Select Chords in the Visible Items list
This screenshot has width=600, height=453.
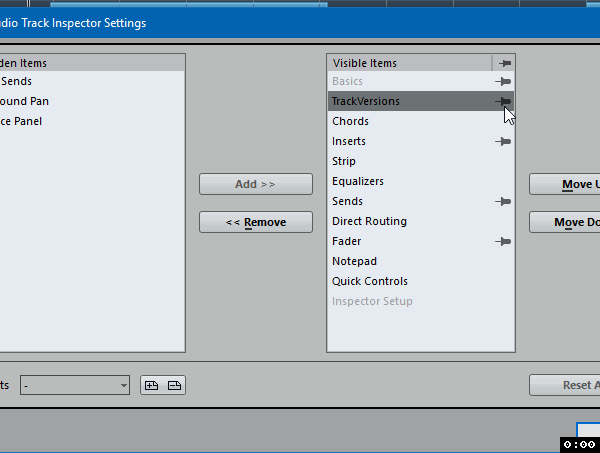(x=350, y=121)
